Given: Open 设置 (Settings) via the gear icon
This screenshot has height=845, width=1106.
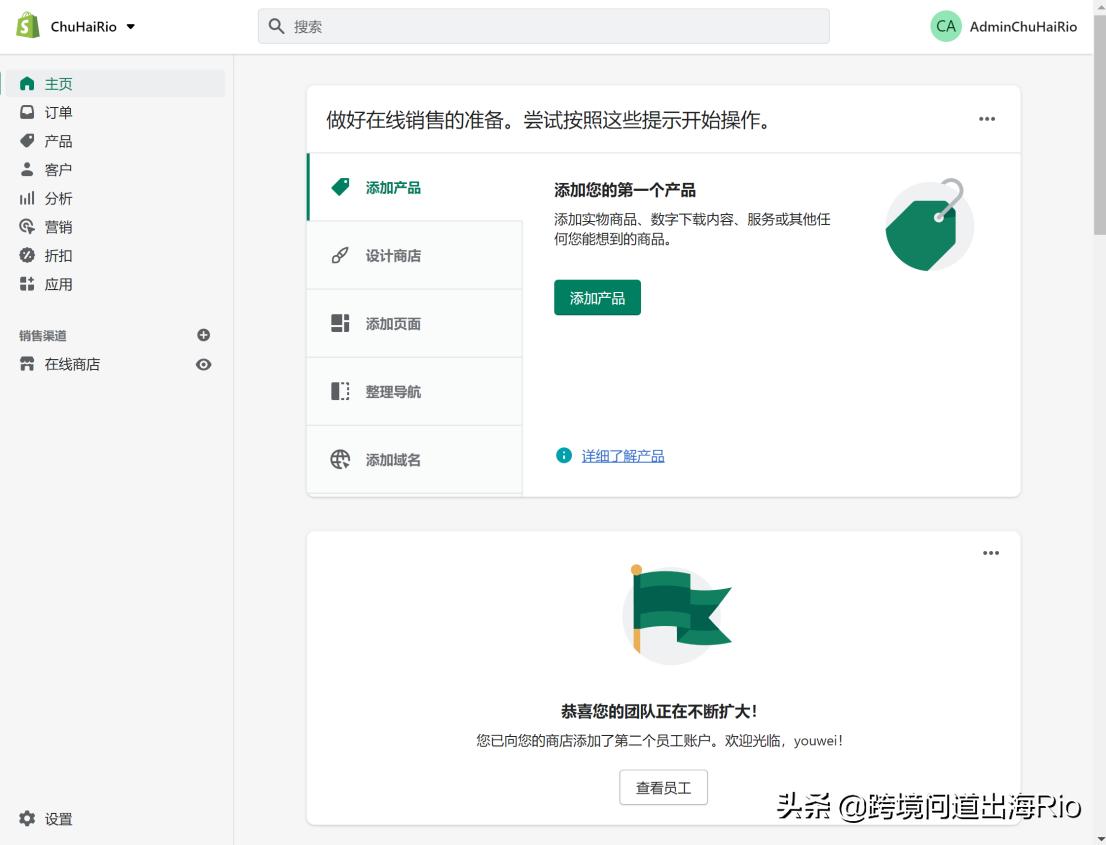Looking at the screenshot, I should click(x=57, y=818).
